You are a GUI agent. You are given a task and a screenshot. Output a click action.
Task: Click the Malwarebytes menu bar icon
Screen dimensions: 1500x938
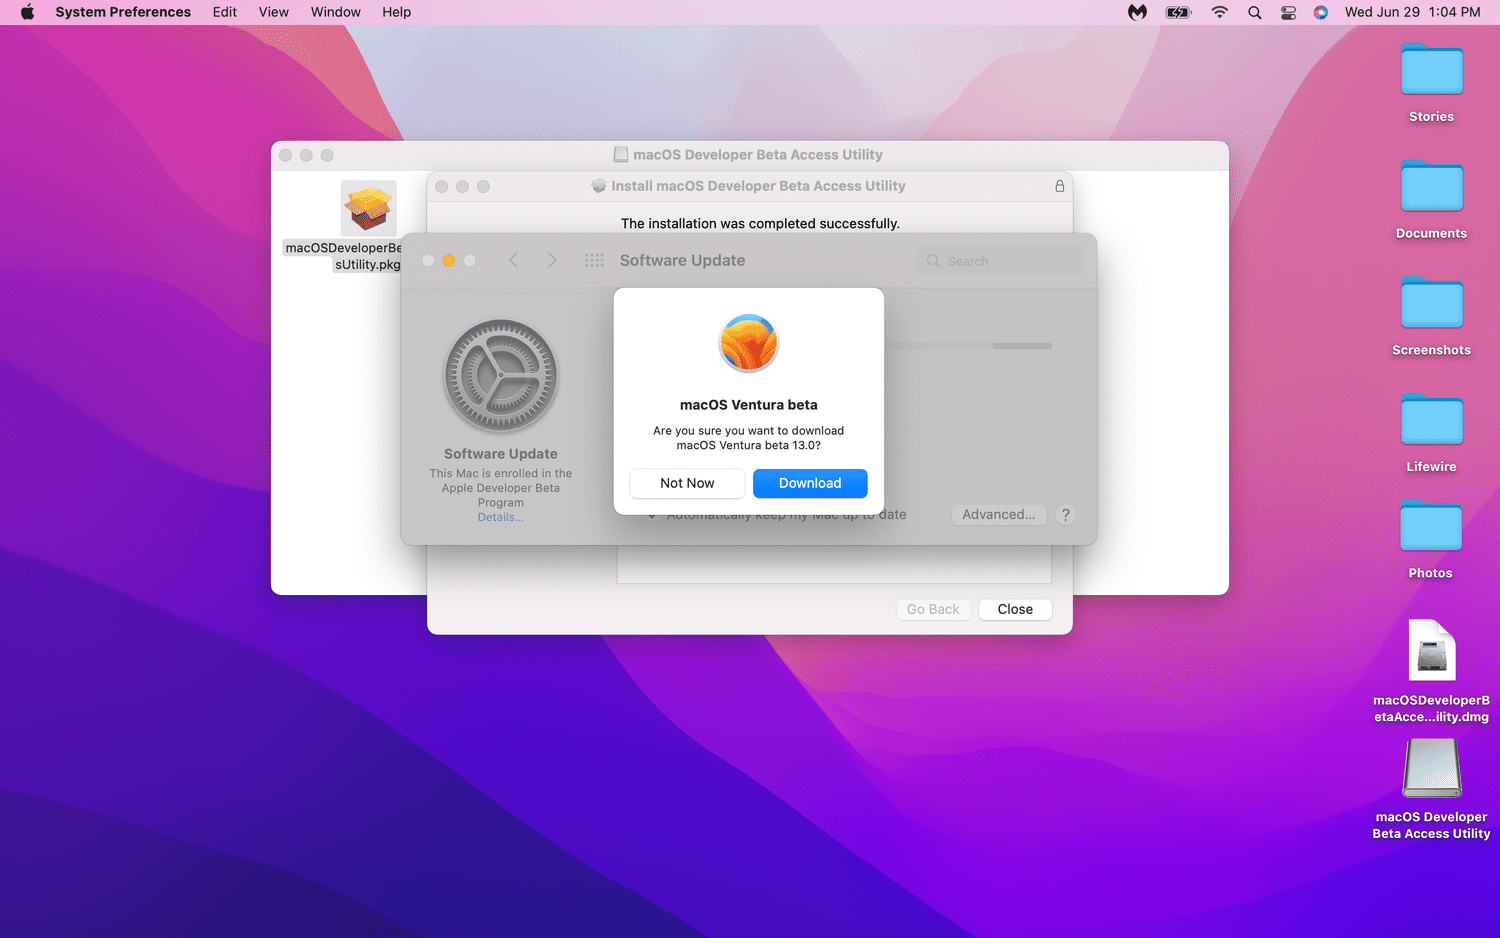(x=1137, y=12)
